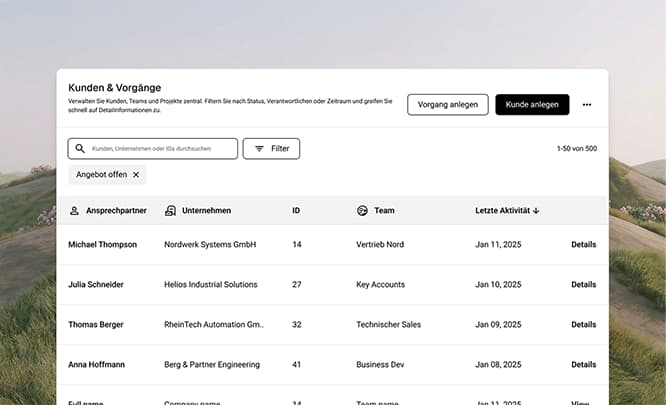Viewport: 666px width, 405px height.
Task: Click the filter lines icon
Action: [259, 149]
